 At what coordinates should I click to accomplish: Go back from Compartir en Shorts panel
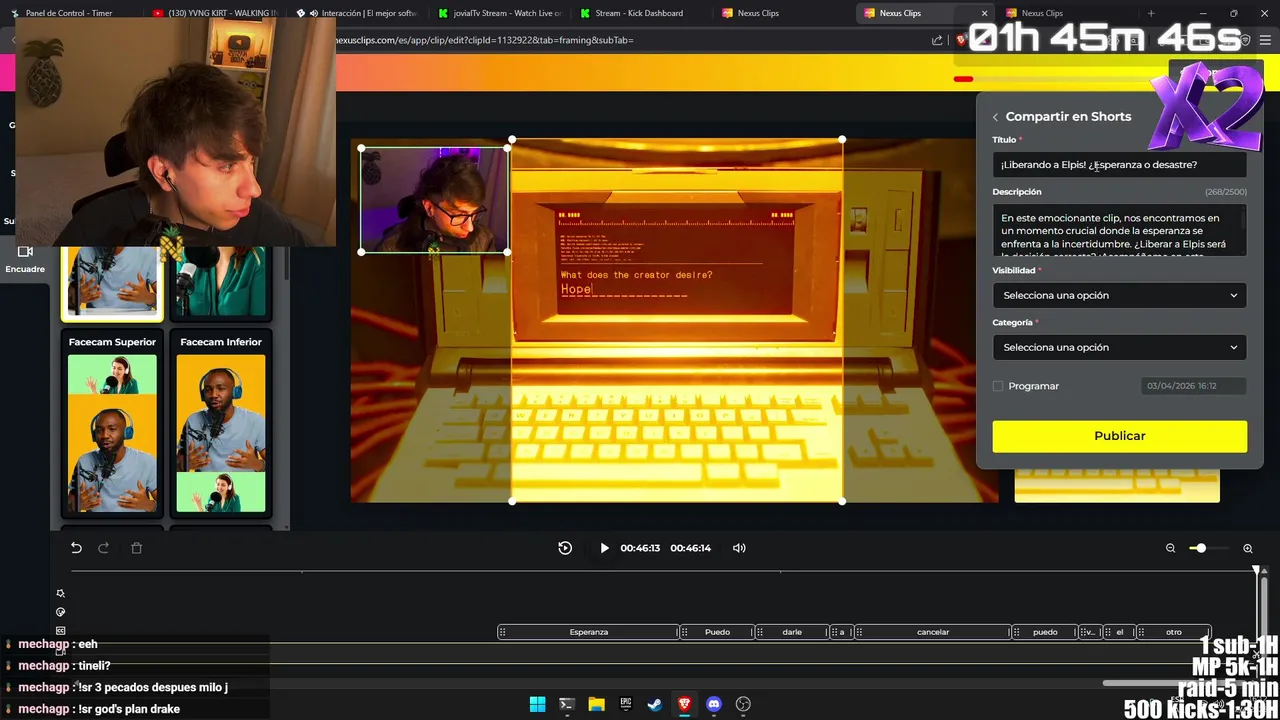click(x=995, y=117)
